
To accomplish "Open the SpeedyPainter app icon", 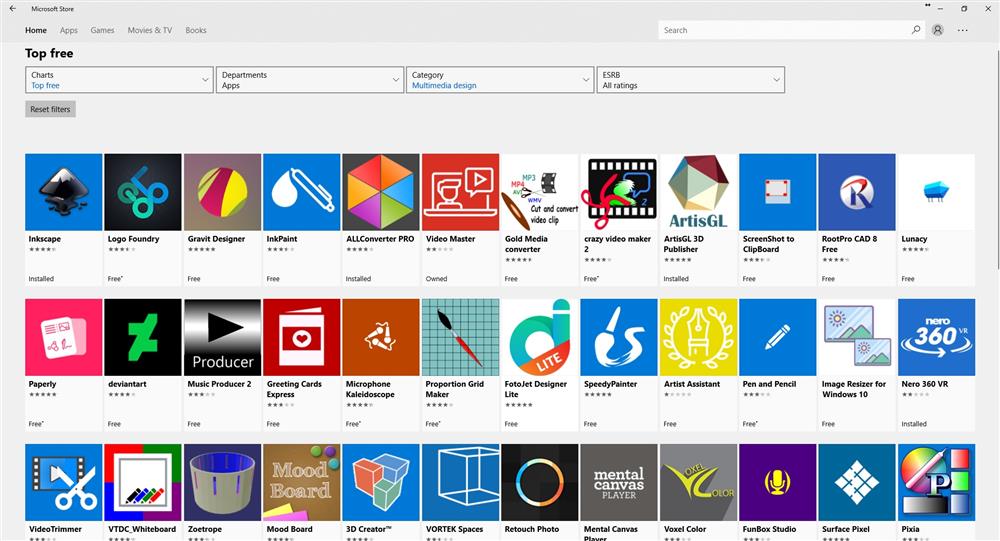I will (x=619, y=337).
